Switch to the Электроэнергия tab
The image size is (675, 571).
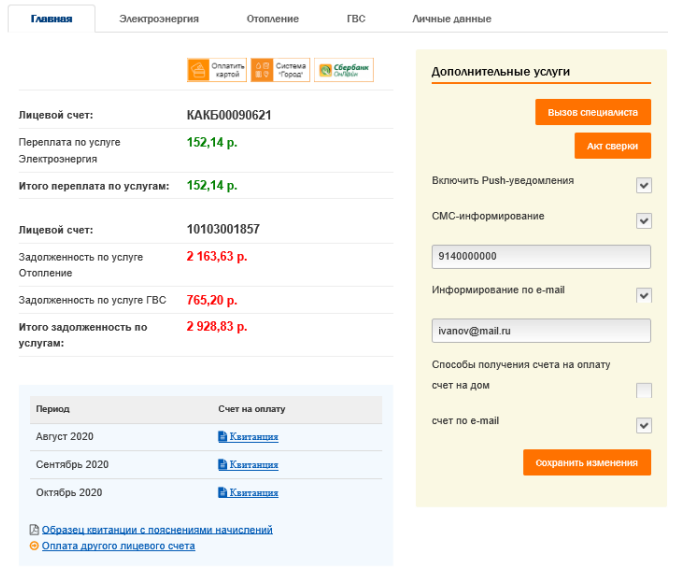click(158, 19)
